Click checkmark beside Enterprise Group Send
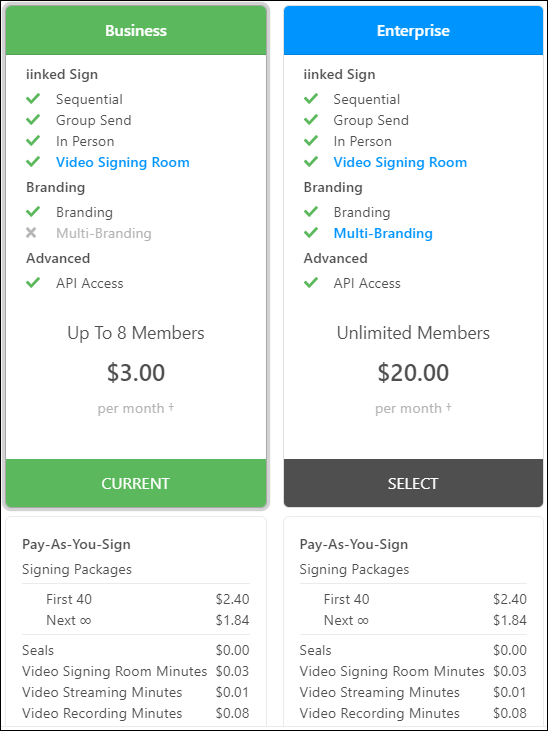Screen dimensions: 548x731 [x=311, y=120]
